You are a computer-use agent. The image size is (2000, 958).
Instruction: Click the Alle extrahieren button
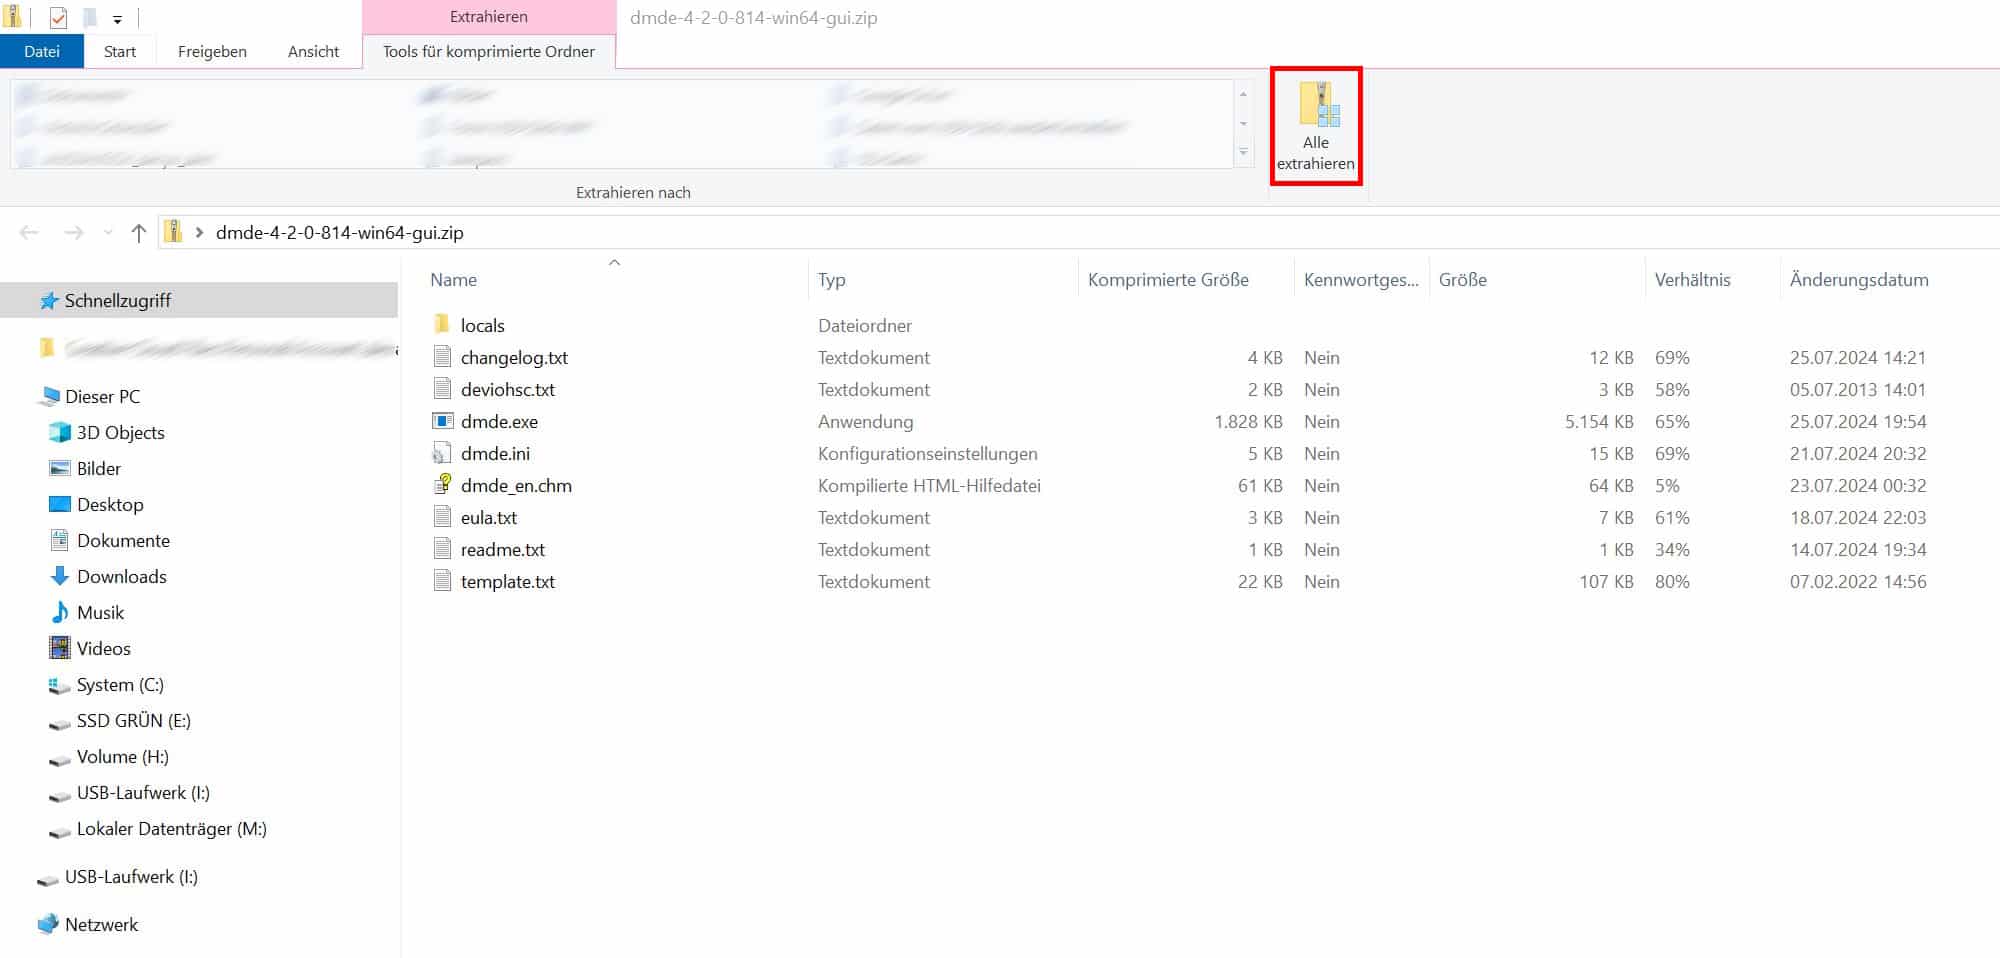pyautogui.click(x=1315, y=126)
